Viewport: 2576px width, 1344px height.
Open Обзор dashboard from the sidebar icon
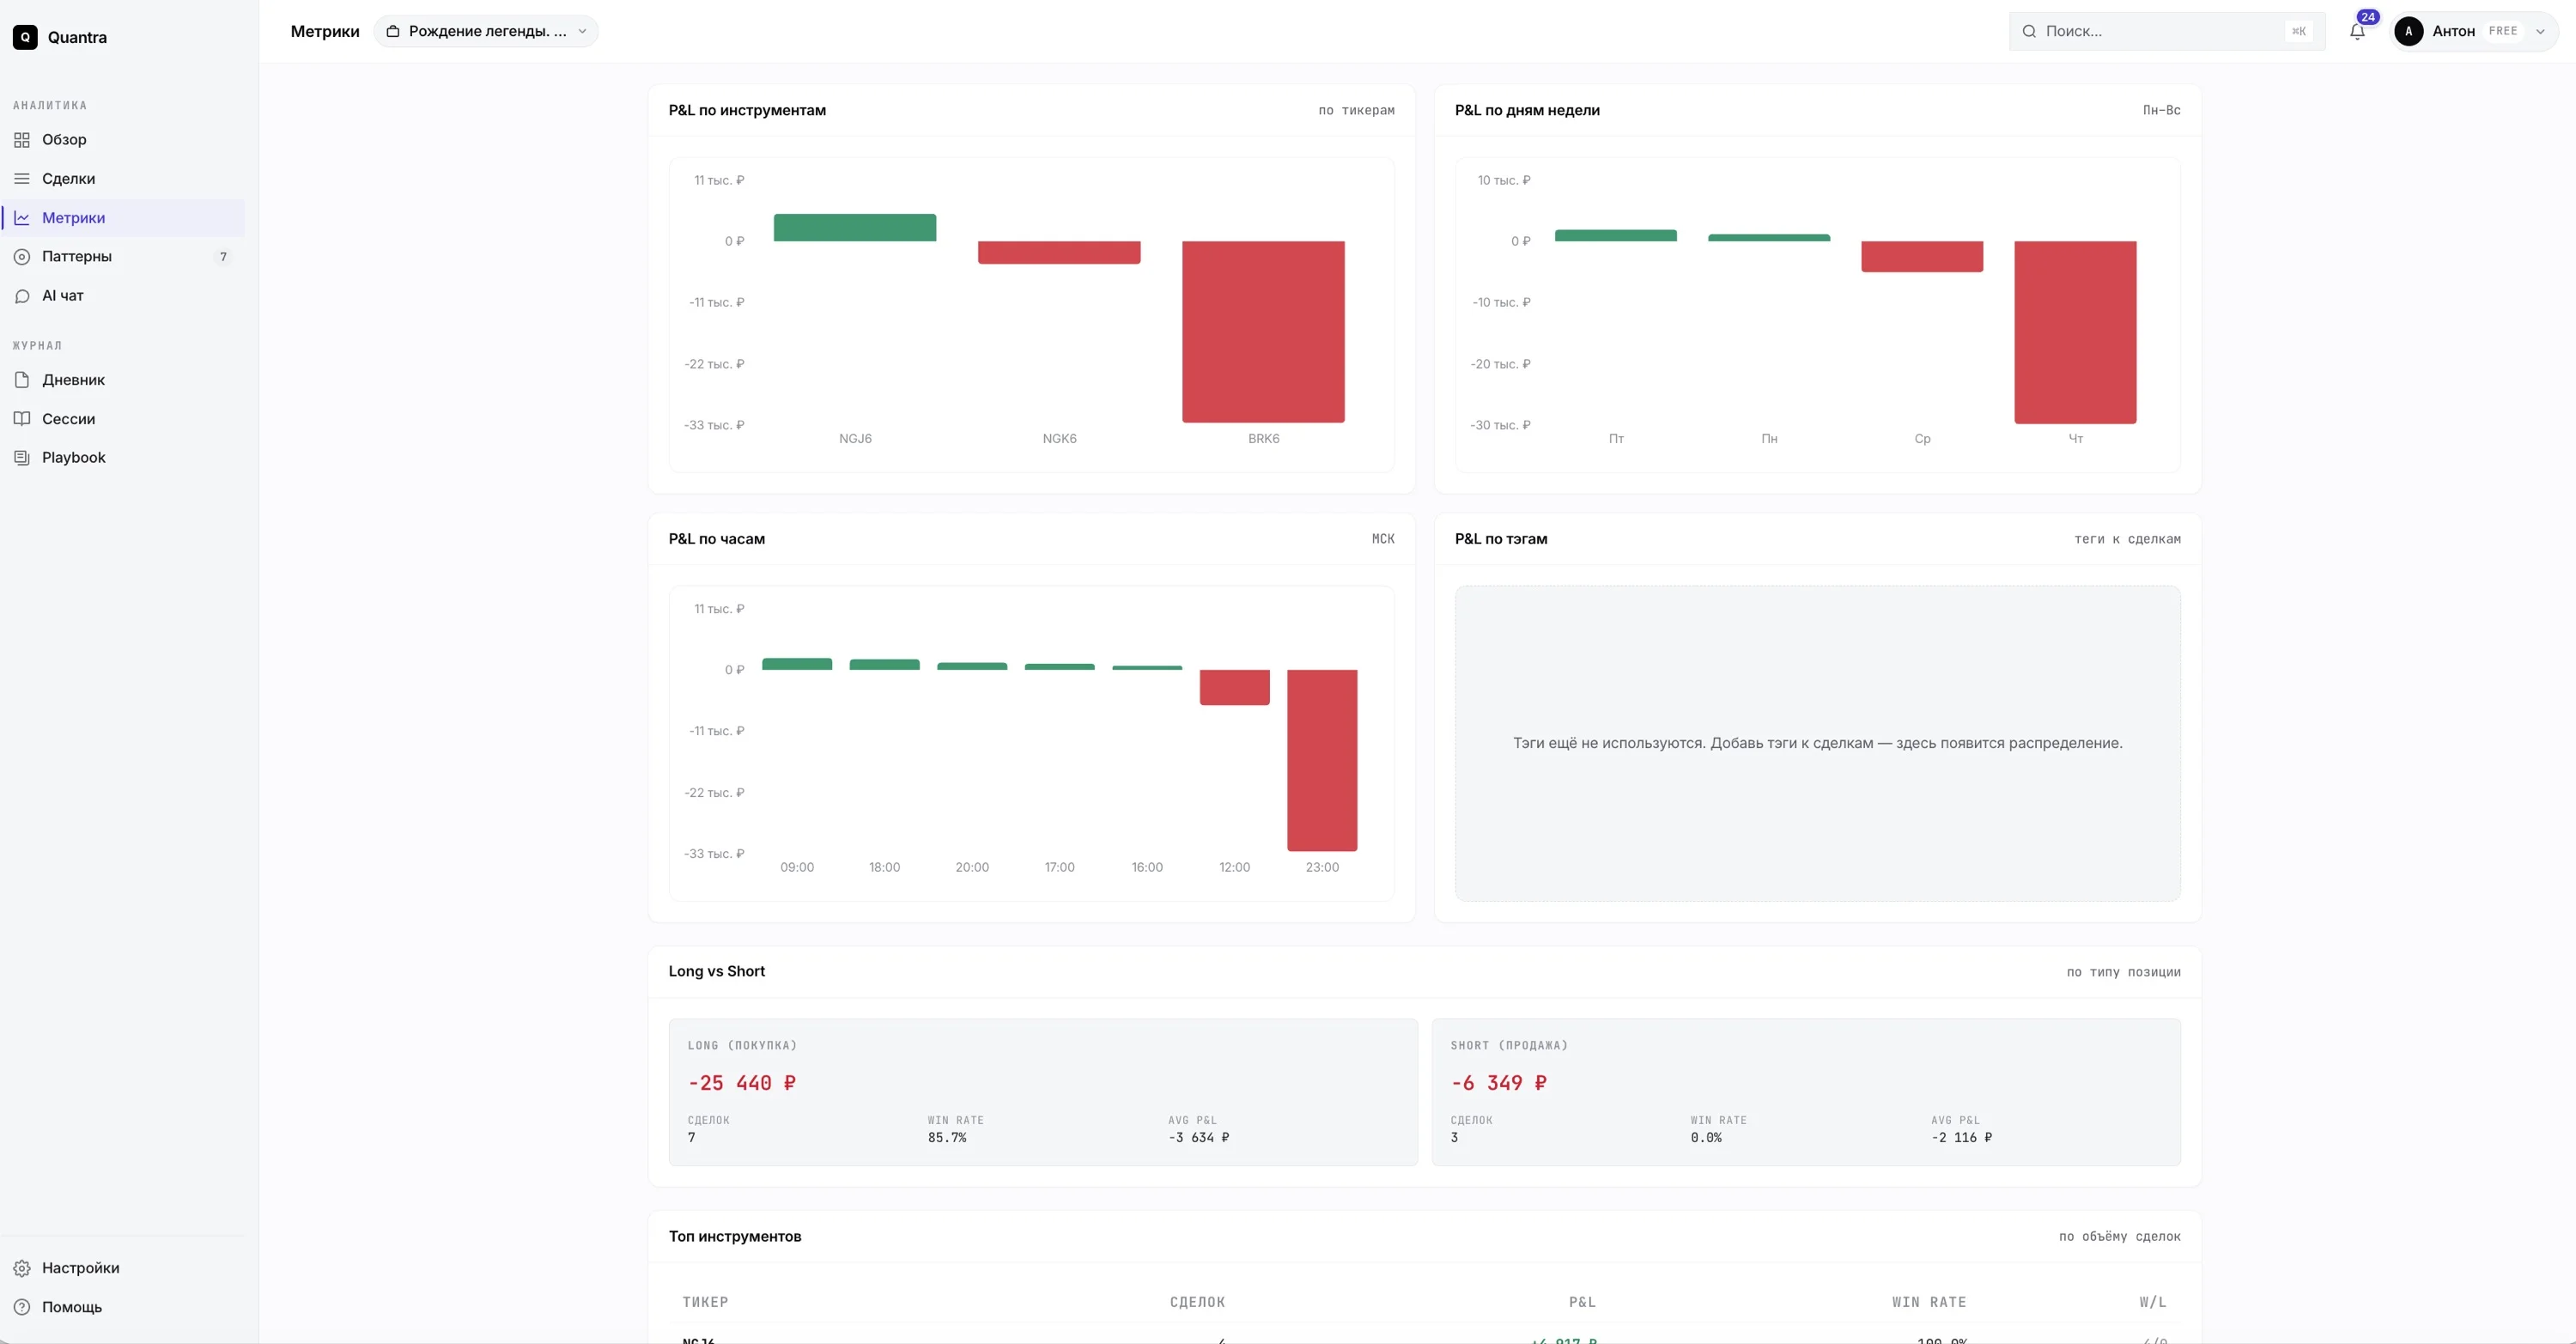tap(22, 140)
